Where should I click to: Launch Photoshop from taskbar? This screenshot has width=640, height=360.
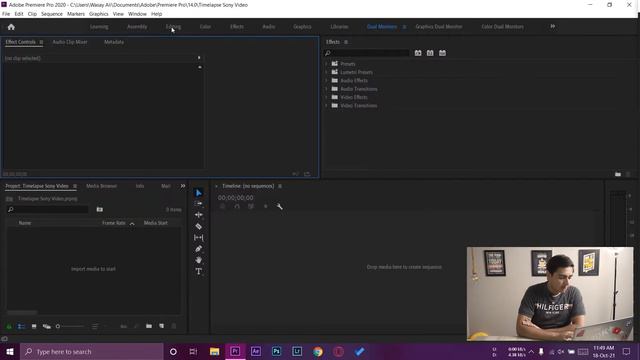(276, 351)
